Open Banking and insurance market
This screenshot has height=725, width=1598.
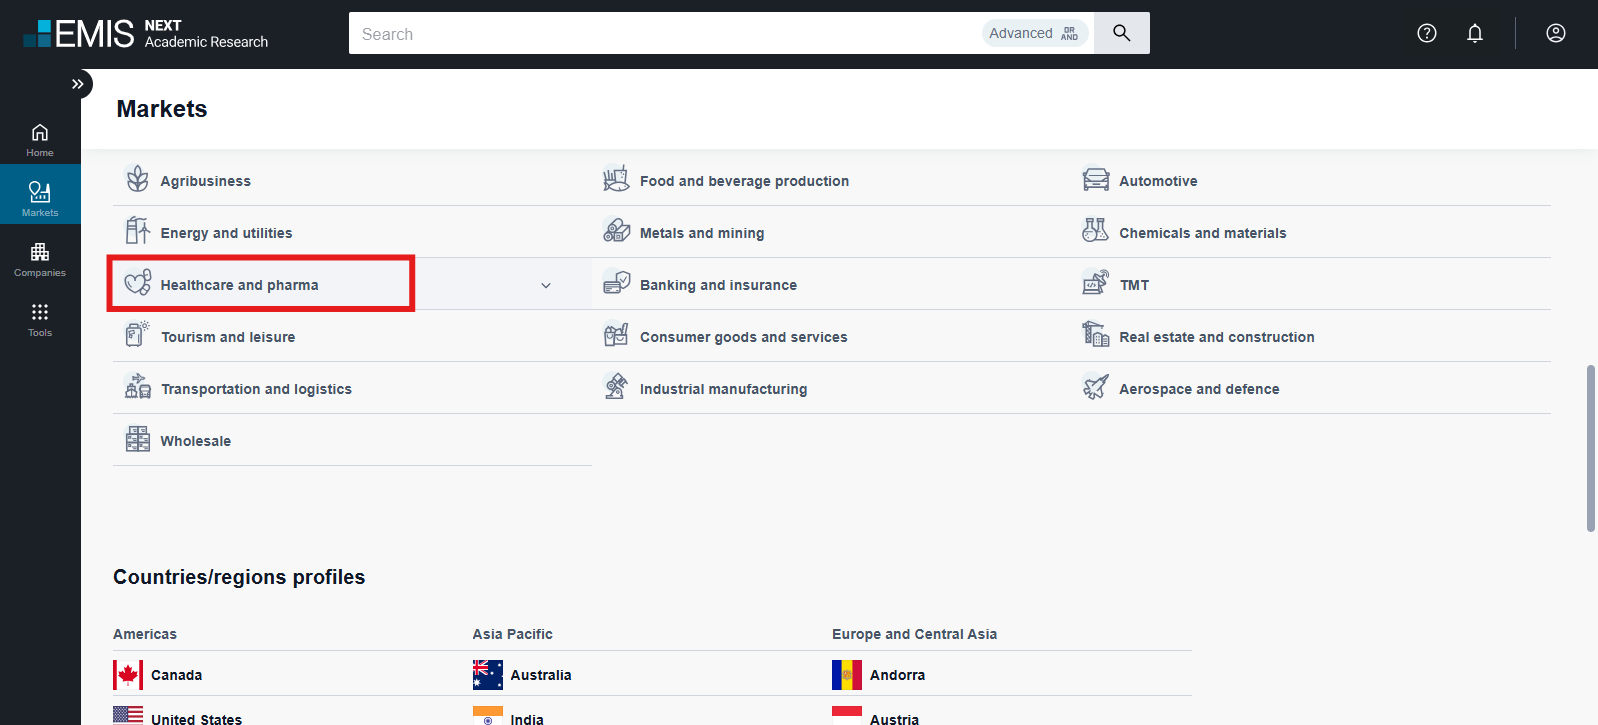pos(718,285)
